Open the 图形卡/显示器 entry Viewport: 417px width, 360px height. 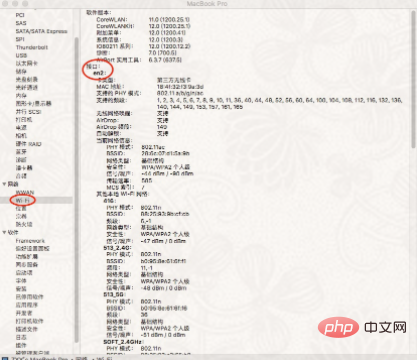click(x=33, y=103)
